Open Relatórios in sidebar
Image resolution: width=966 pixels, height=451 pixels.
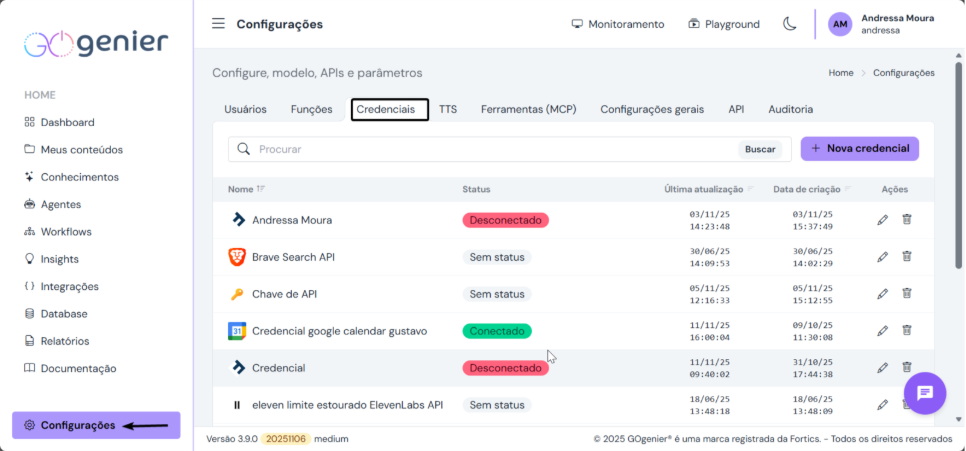[x=57, y=341]
